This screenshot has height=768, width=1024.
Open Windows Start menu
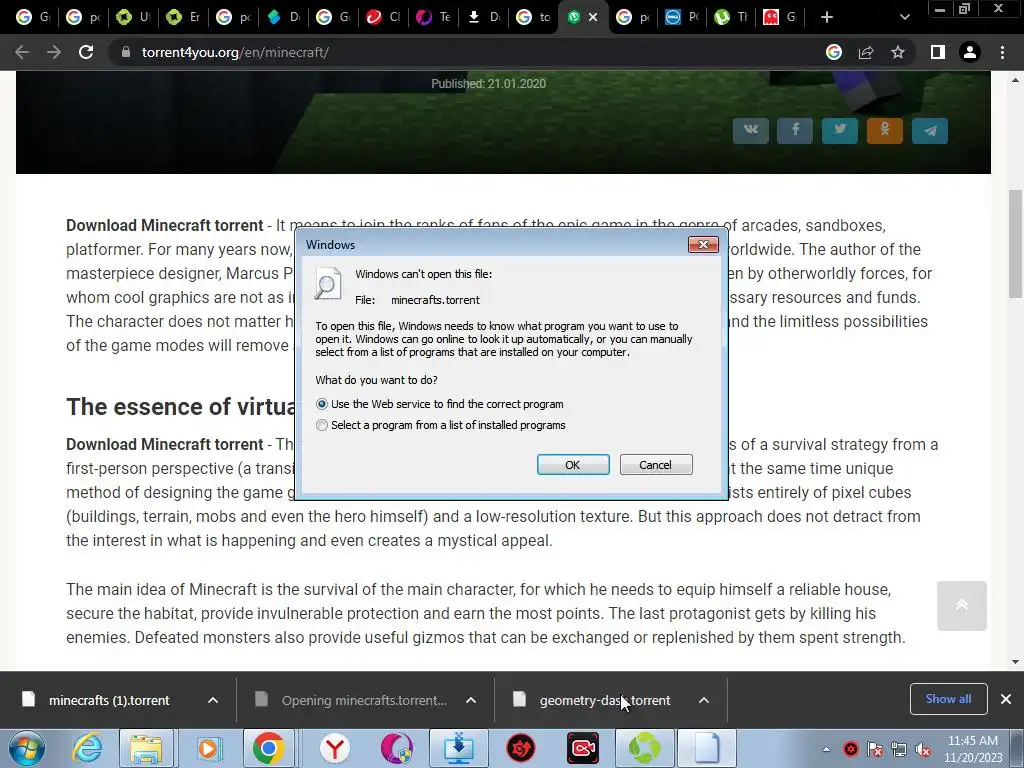coord(27,748)
